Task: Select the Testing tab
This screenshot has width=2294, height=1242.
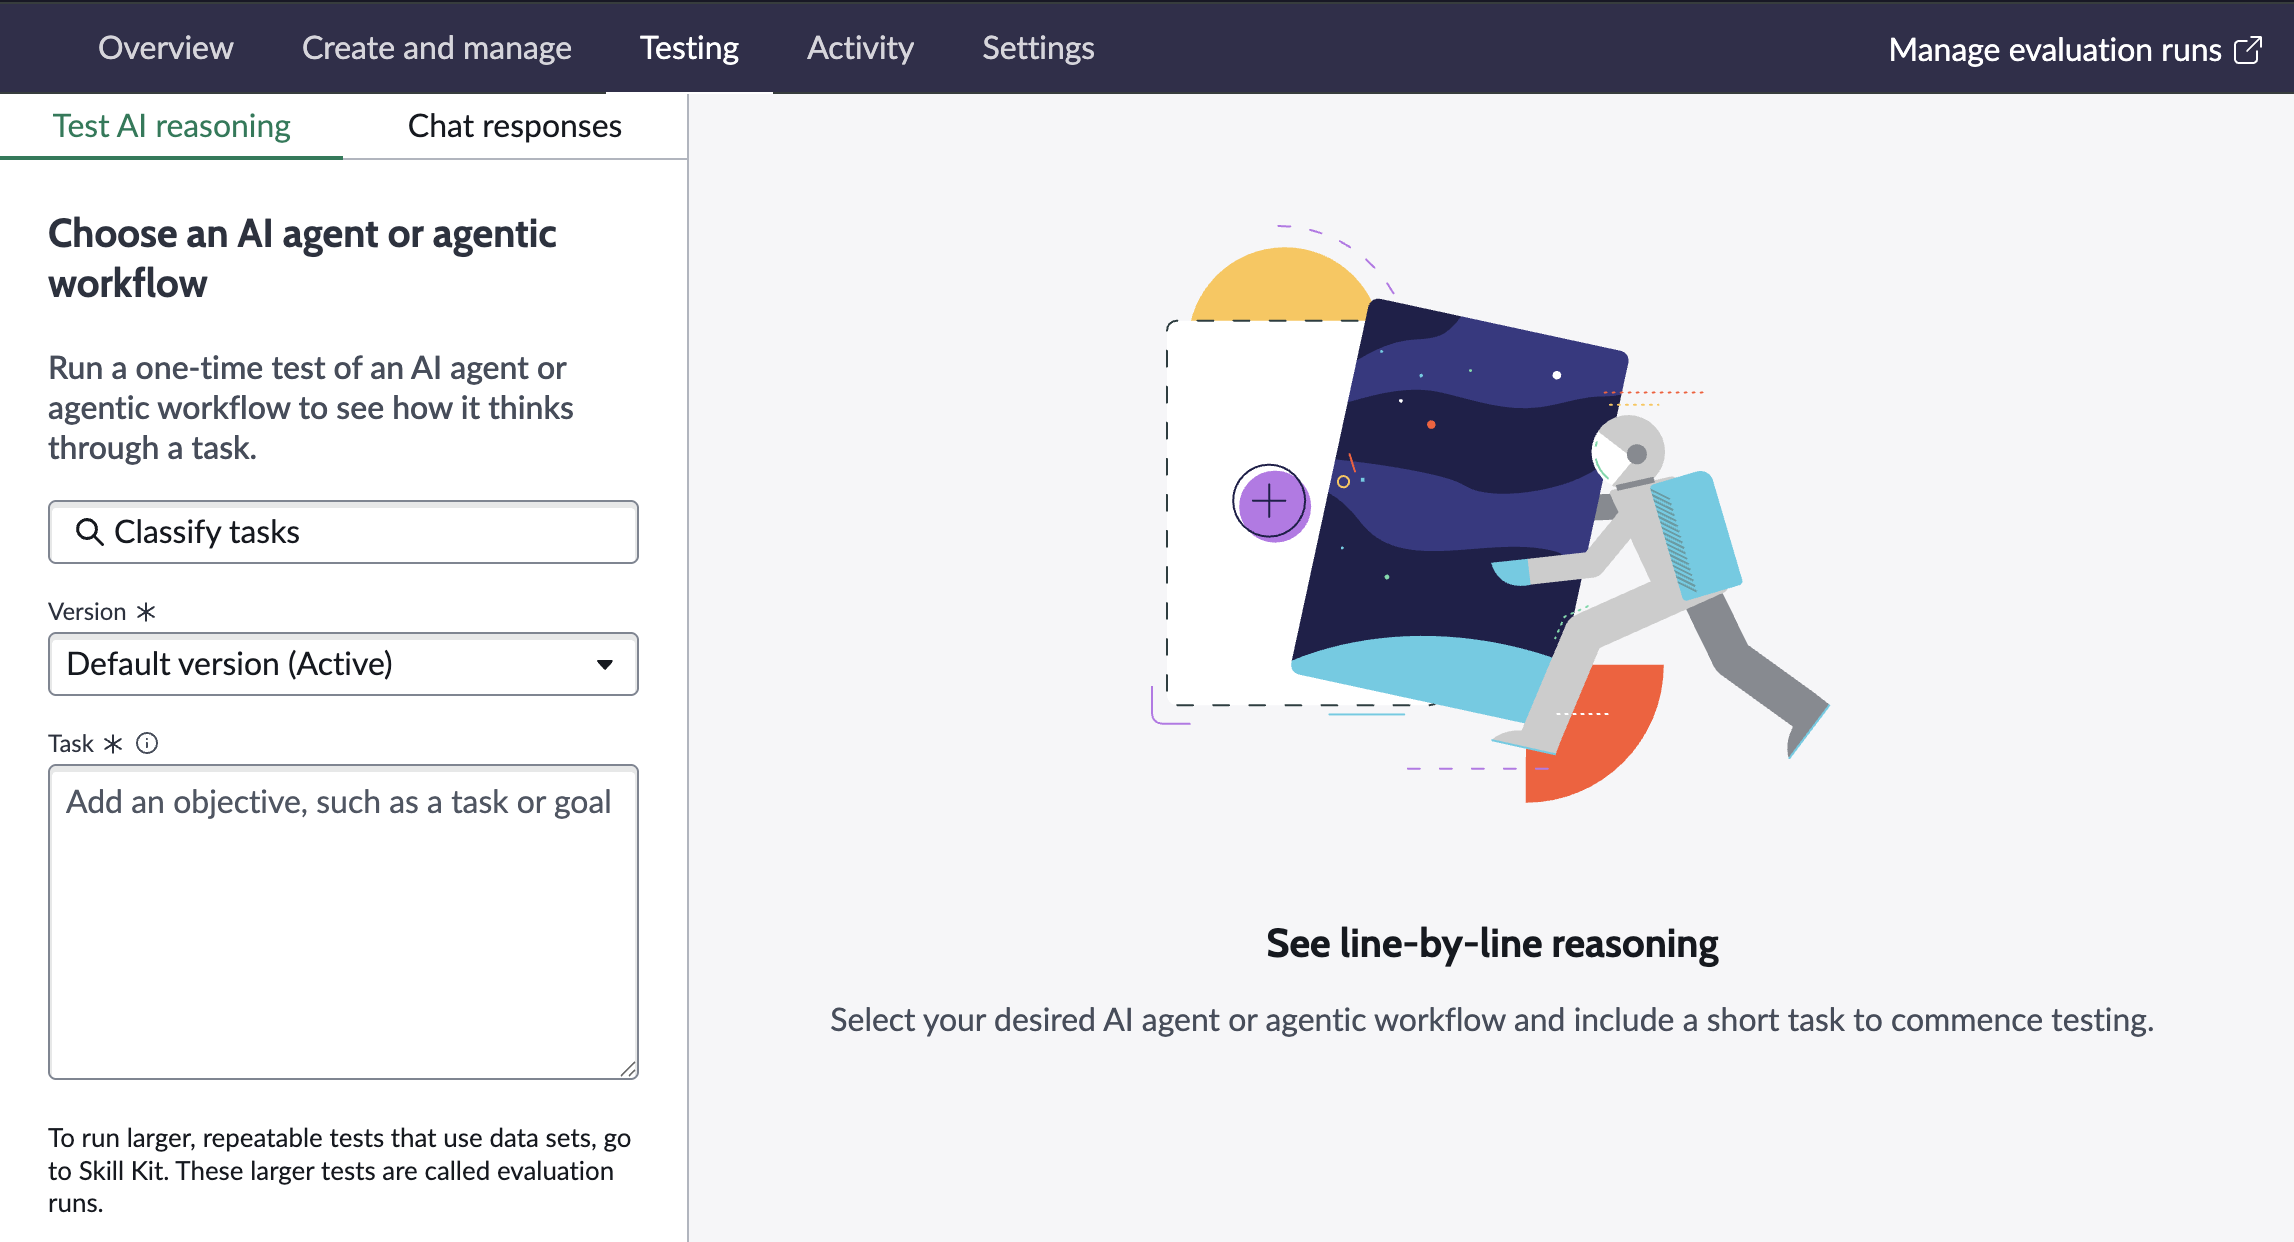Action: pos(689,48)
